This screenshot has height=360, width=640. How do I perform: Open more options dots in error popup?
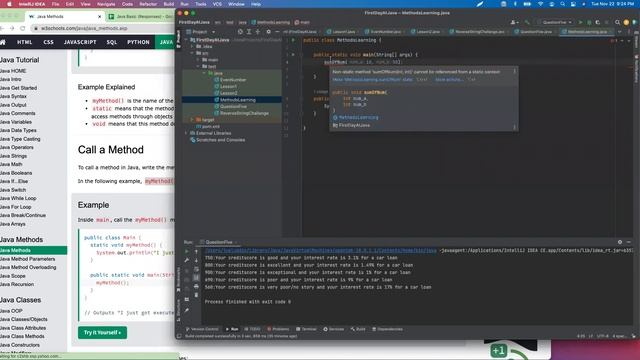click(x=514, y=71)
